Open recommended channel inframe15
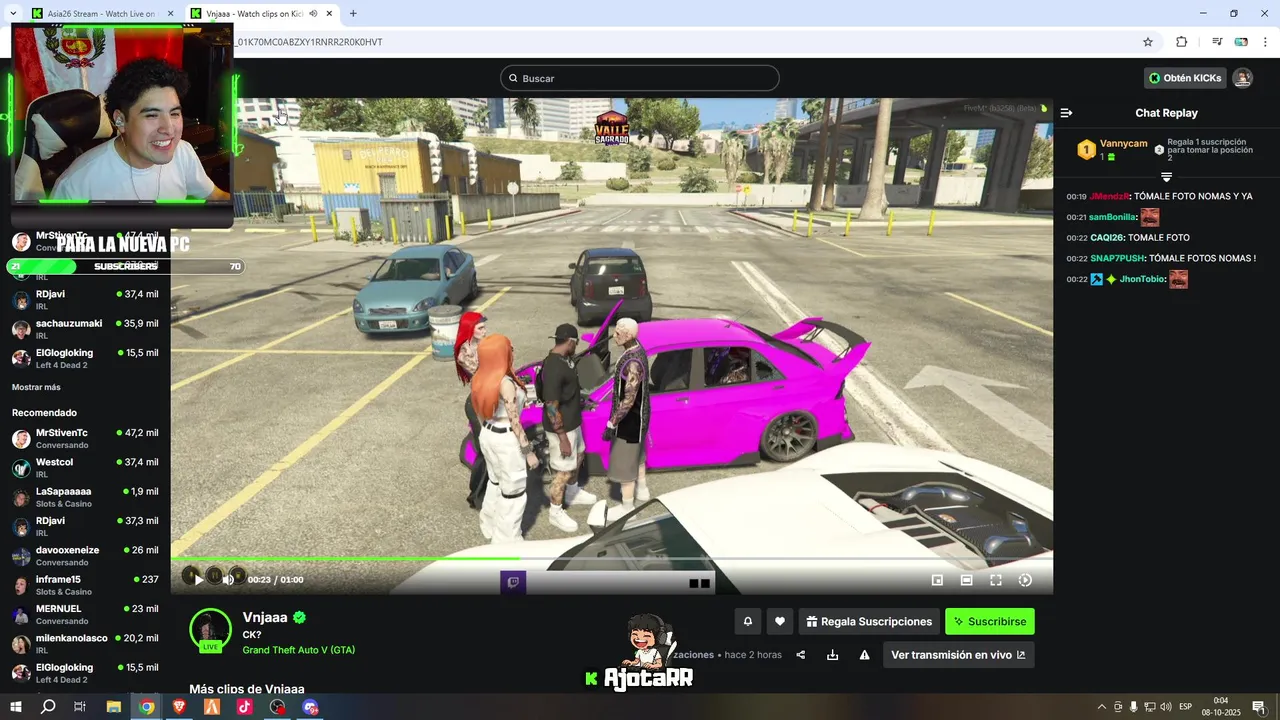1280x720 pixels. [85, 585]
